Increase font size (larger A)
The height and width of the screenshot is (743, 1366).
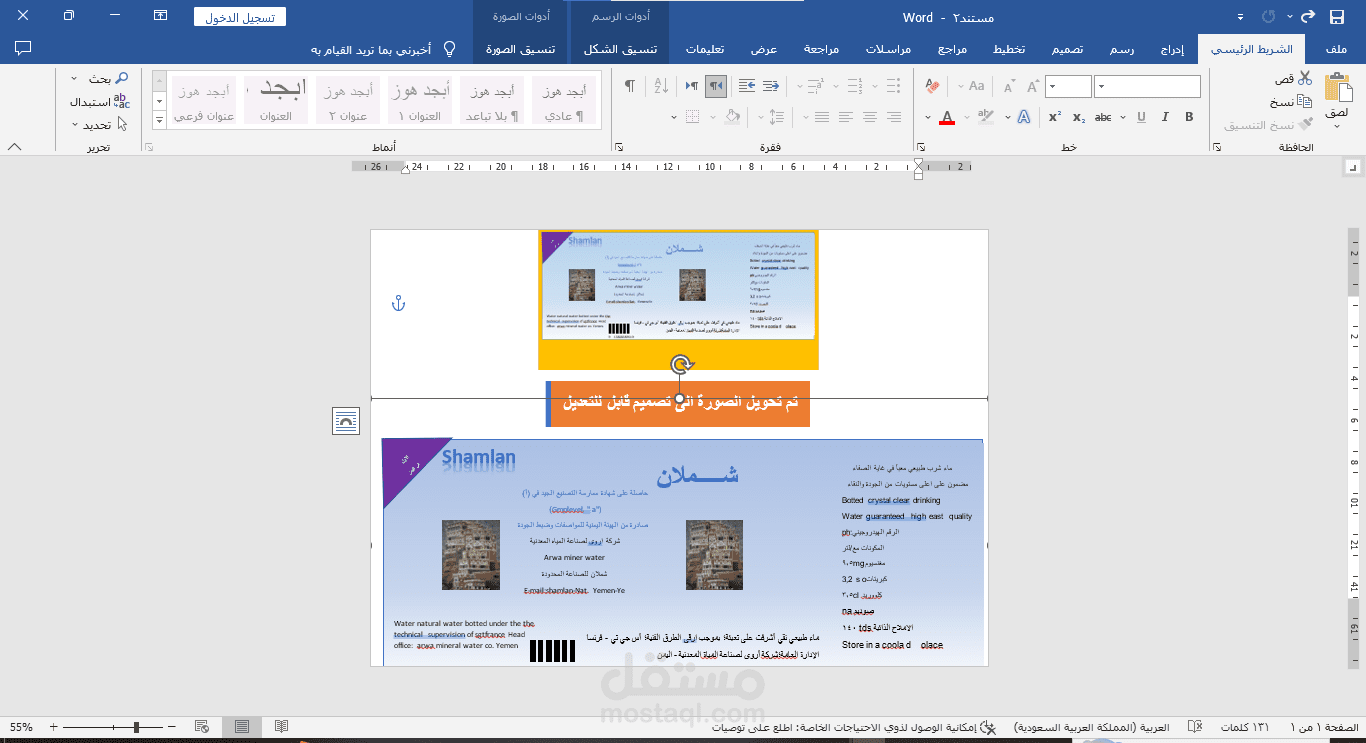tap(1032, 87)
